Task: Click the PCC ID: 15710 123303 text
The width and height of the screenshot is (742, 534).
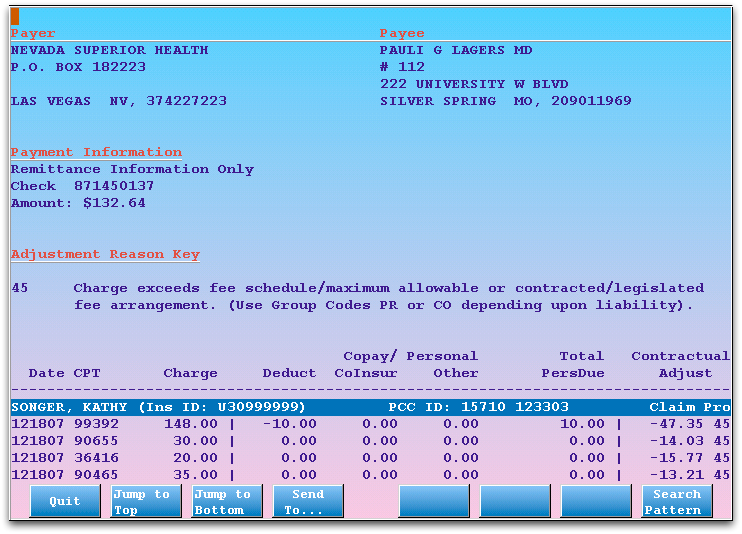Action: click(x=478, y=407)
